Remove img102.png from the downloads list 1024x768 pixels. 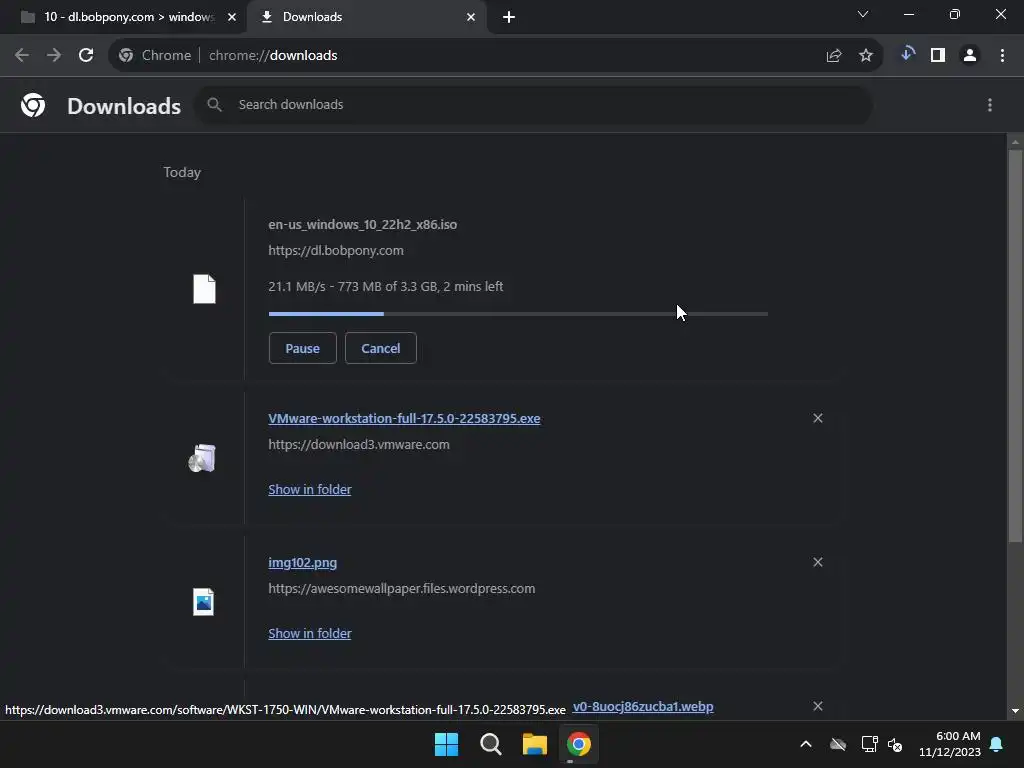click(818, 562)
